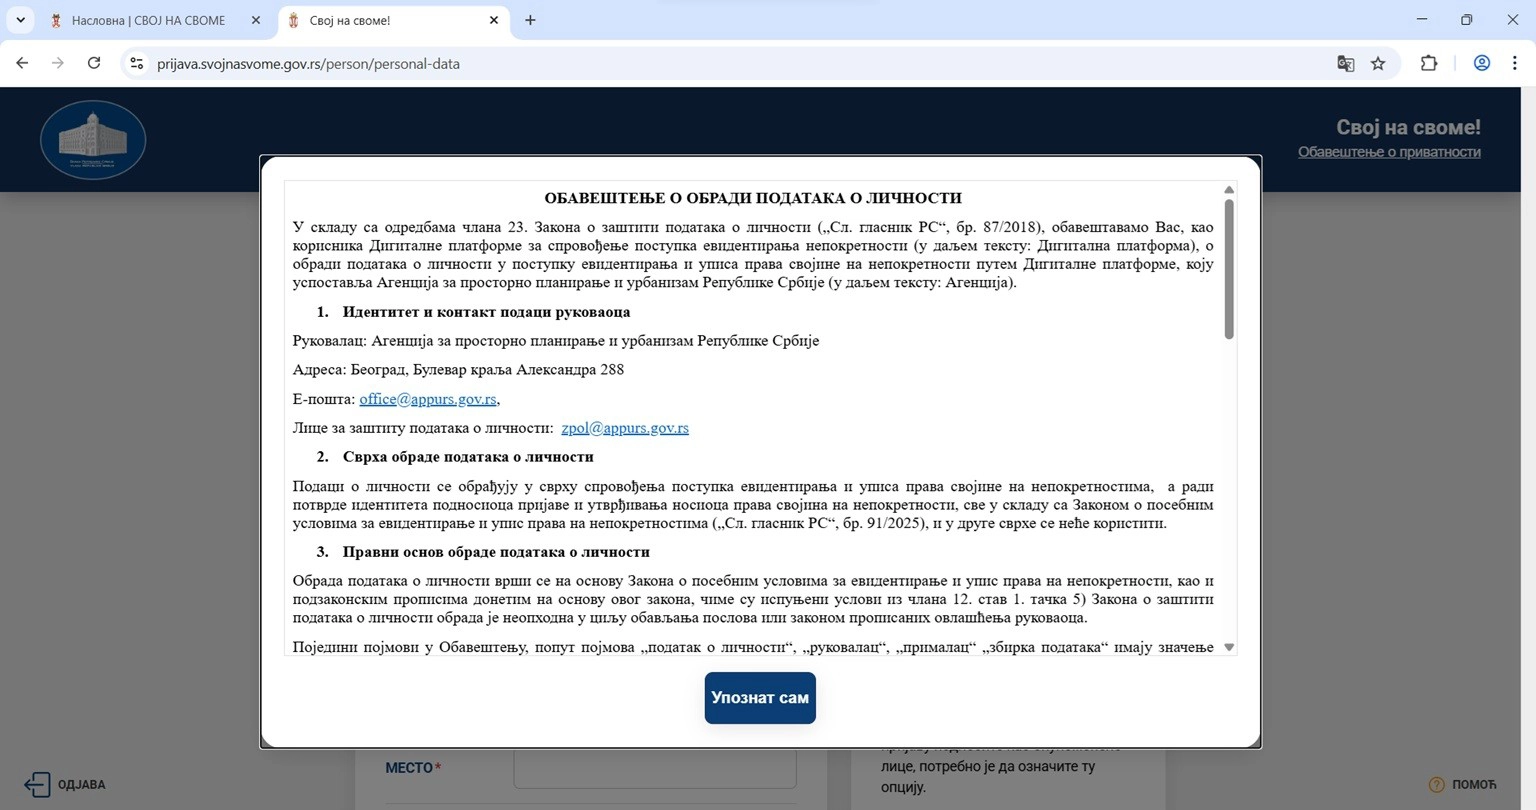Click the address bar URL
This screenshot has height=810, width=1536.
coord(308,63)
